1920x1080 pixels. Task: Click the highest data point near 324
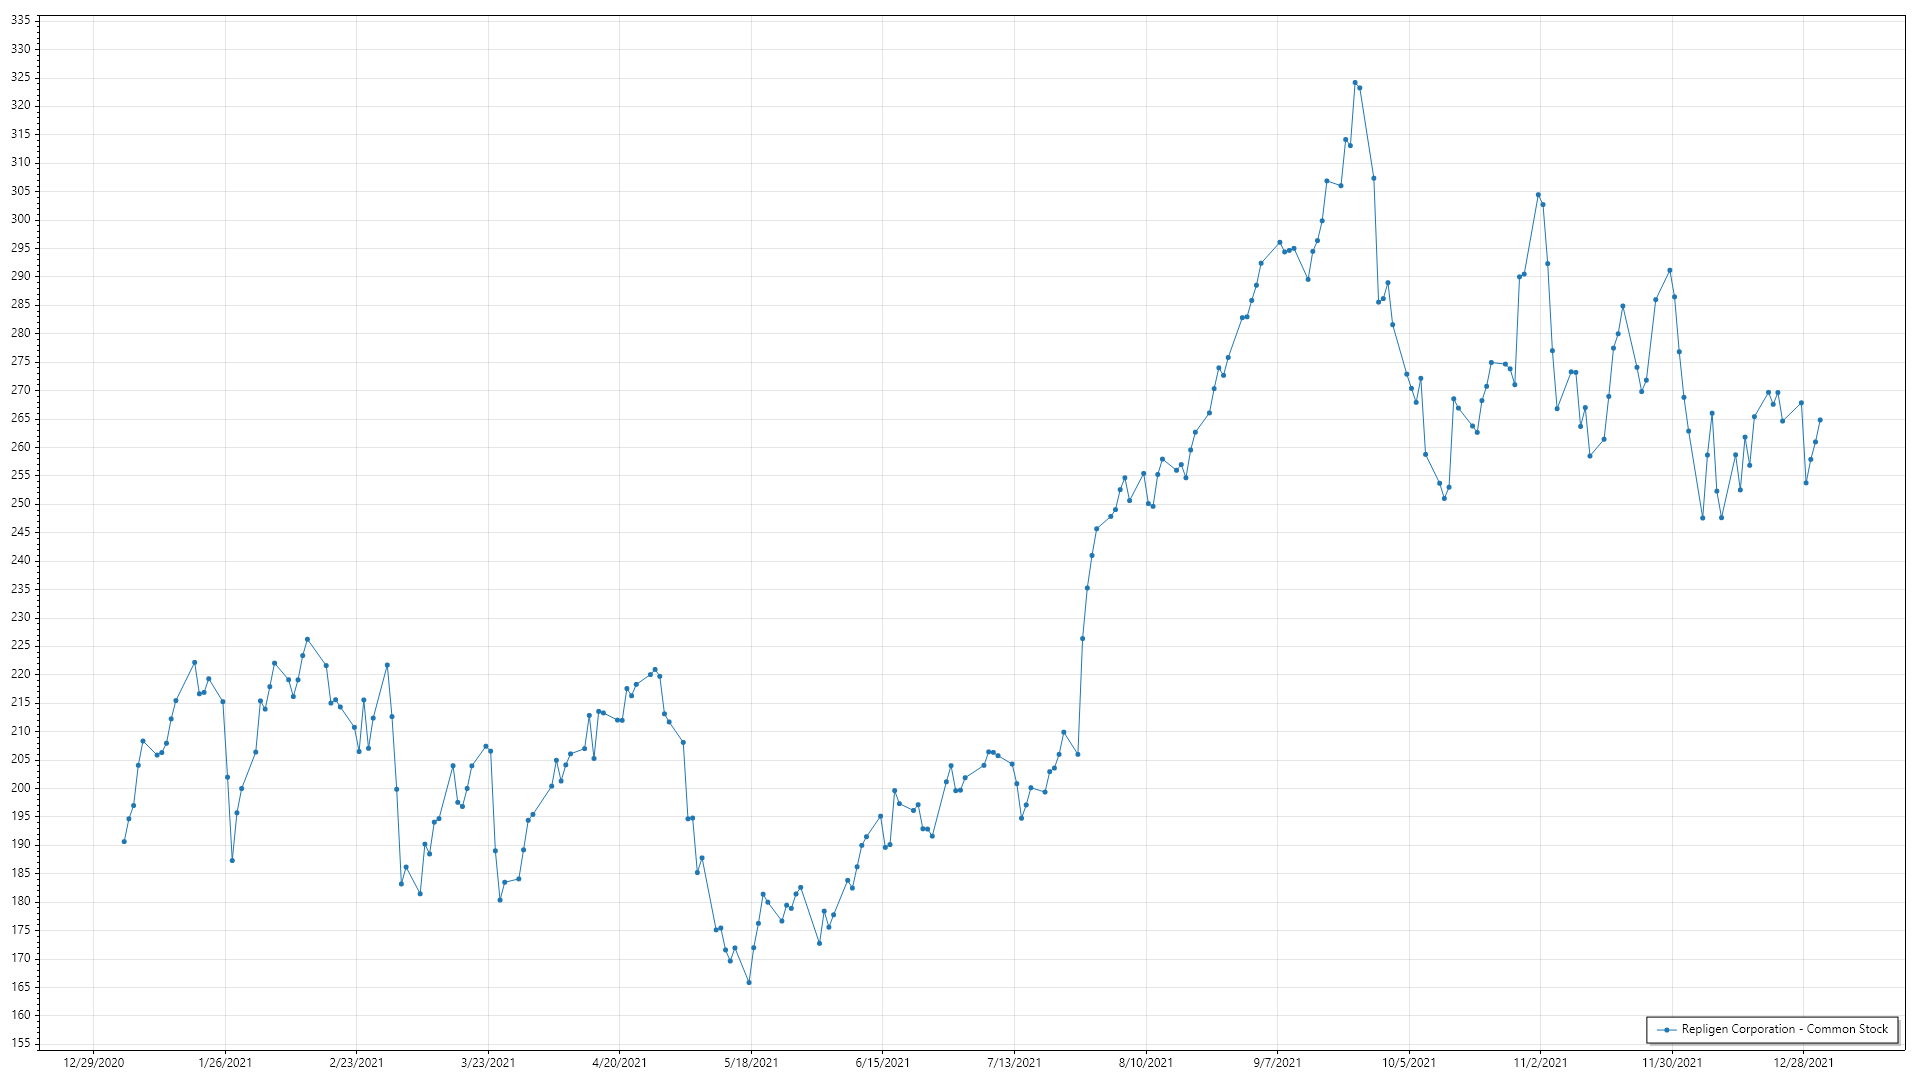1355,83
